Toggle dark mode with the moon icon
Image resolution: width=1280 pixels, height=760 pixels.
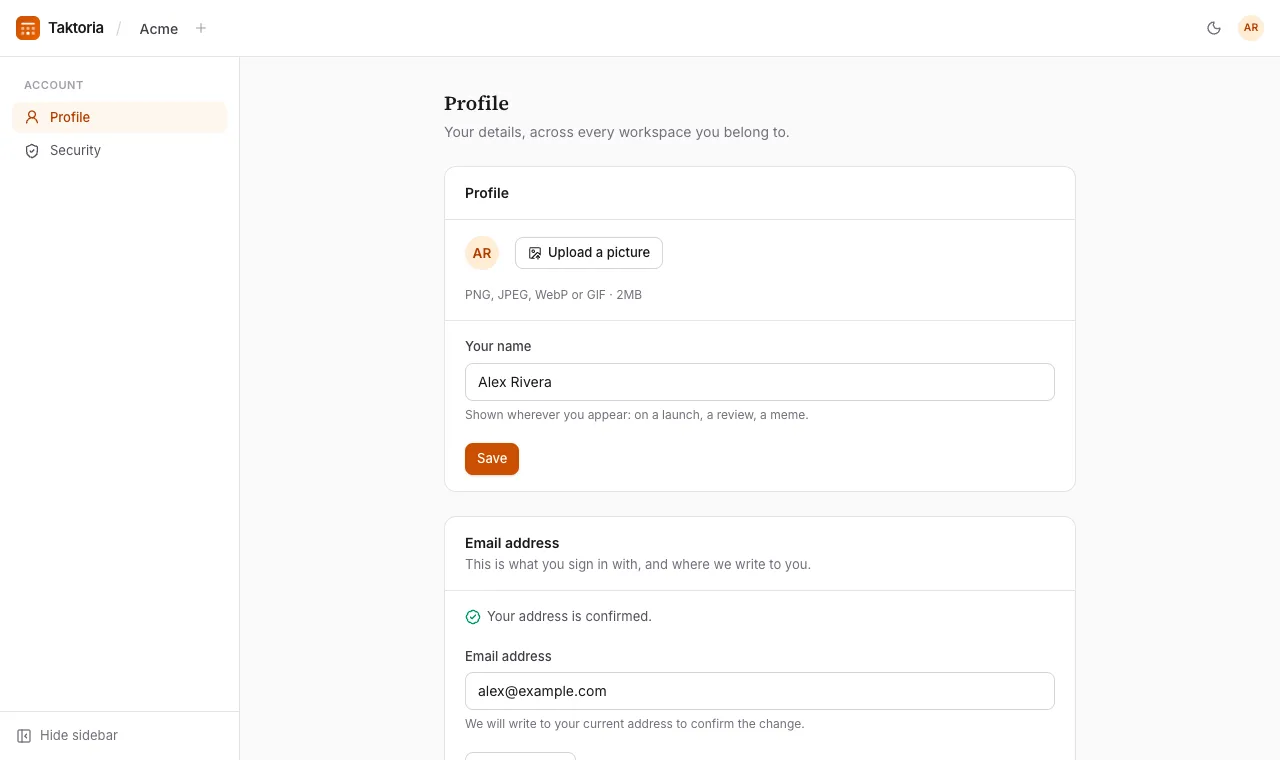pyautogui.click(x=1214, y=28)
